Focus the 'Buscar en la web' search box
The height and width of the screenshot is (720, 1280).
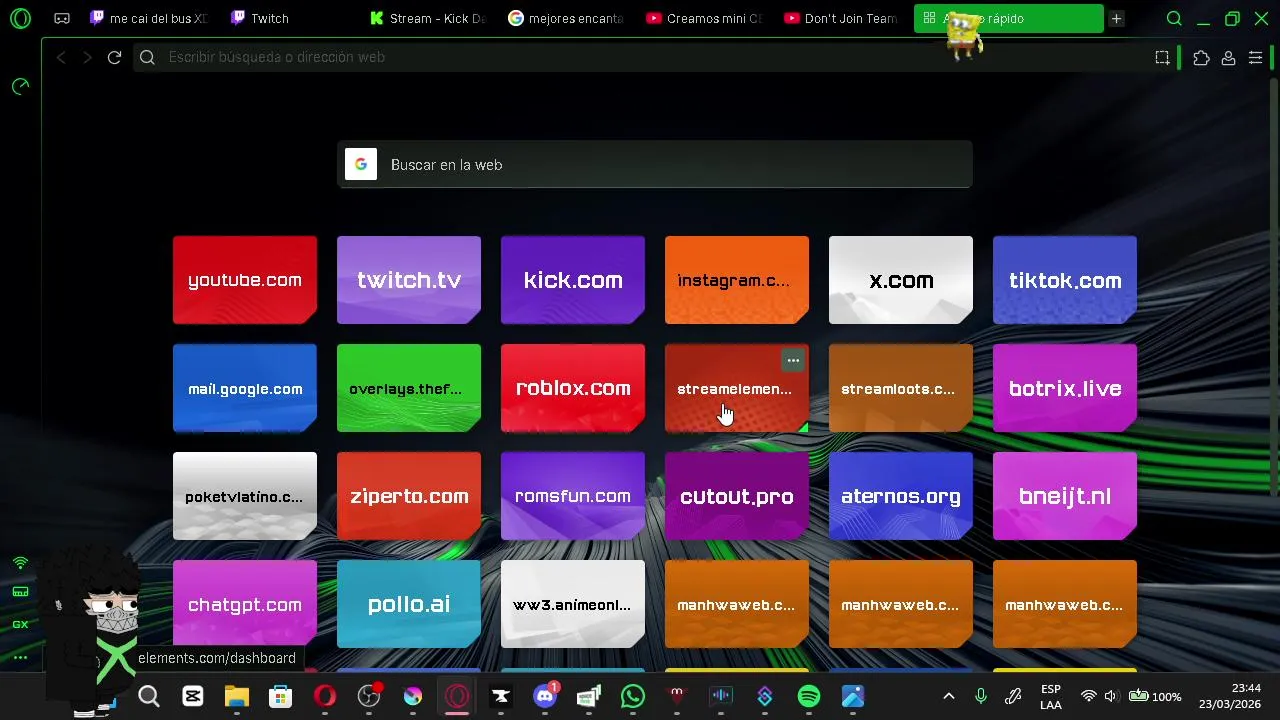[x=655, y=165]
